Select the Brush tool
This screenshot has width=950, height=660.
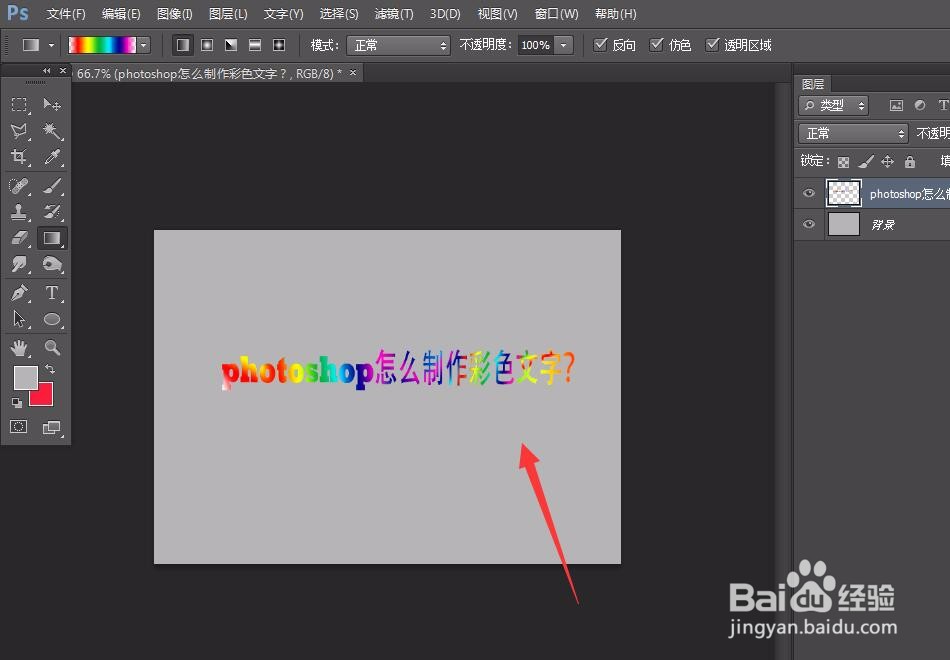click(x=52, y=185)
